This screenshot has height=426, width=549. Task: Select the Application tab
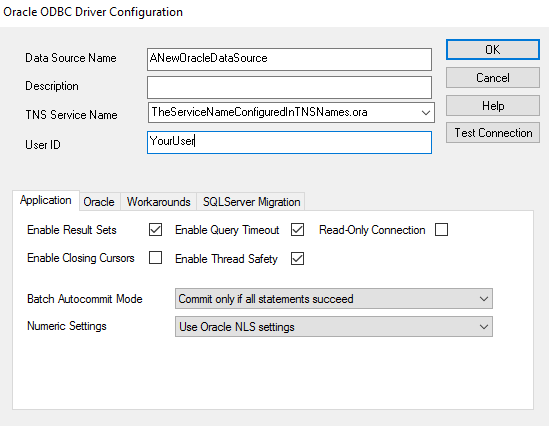pyautogui.click(x=46, y=200)
